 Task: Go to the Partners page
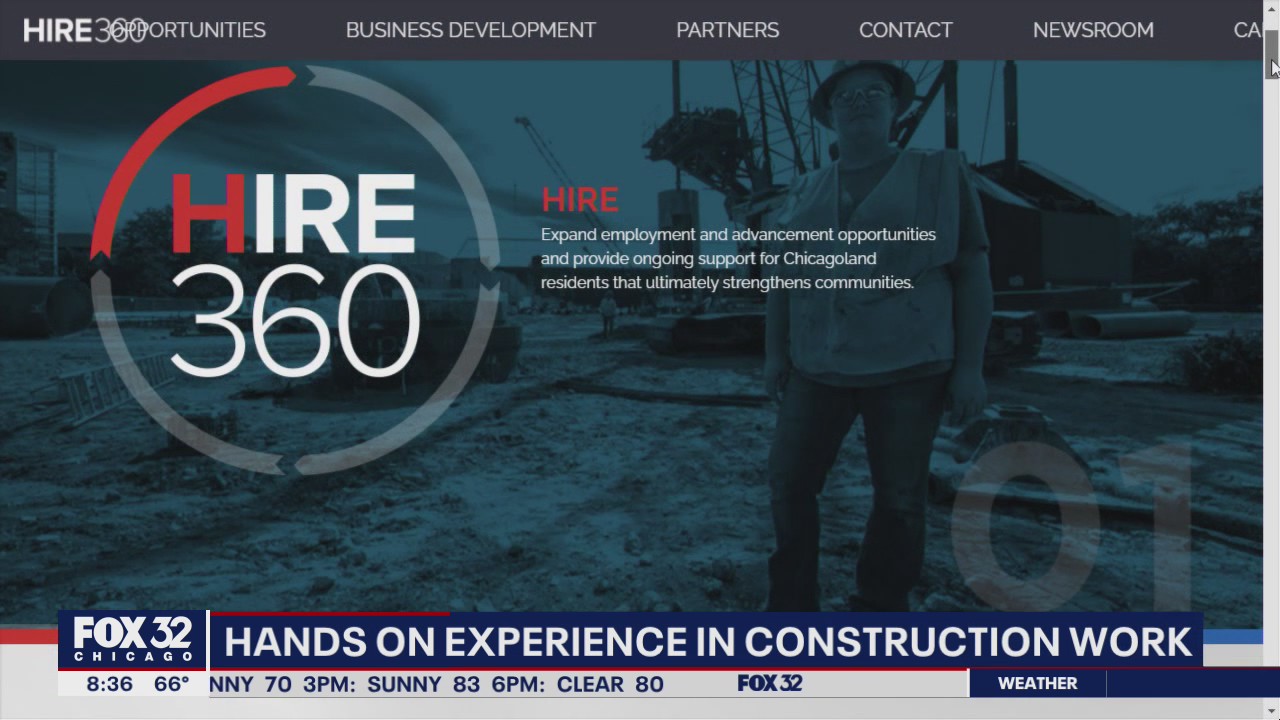[x=727, y=30]
